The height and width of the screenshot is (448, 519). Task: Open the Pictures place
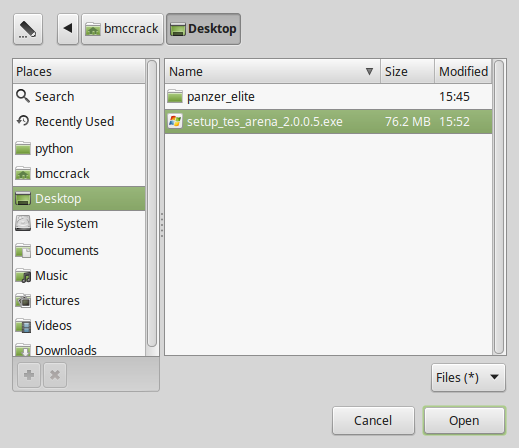pyautogui.click(x=79, y=300)
